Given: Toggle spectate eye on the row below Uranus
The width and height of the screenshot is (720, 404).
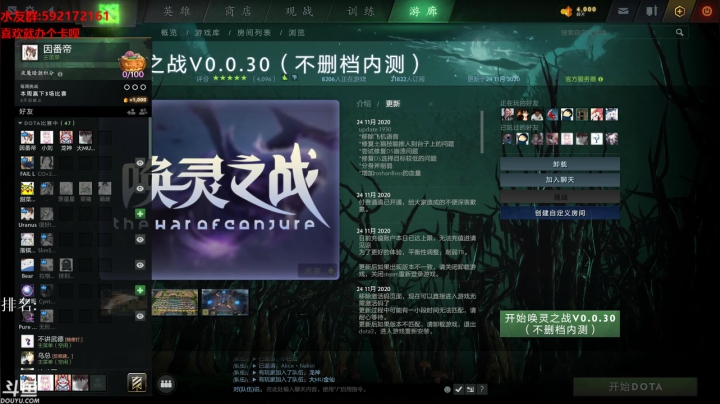Looking at the screenshot, I should pos(140,239).
